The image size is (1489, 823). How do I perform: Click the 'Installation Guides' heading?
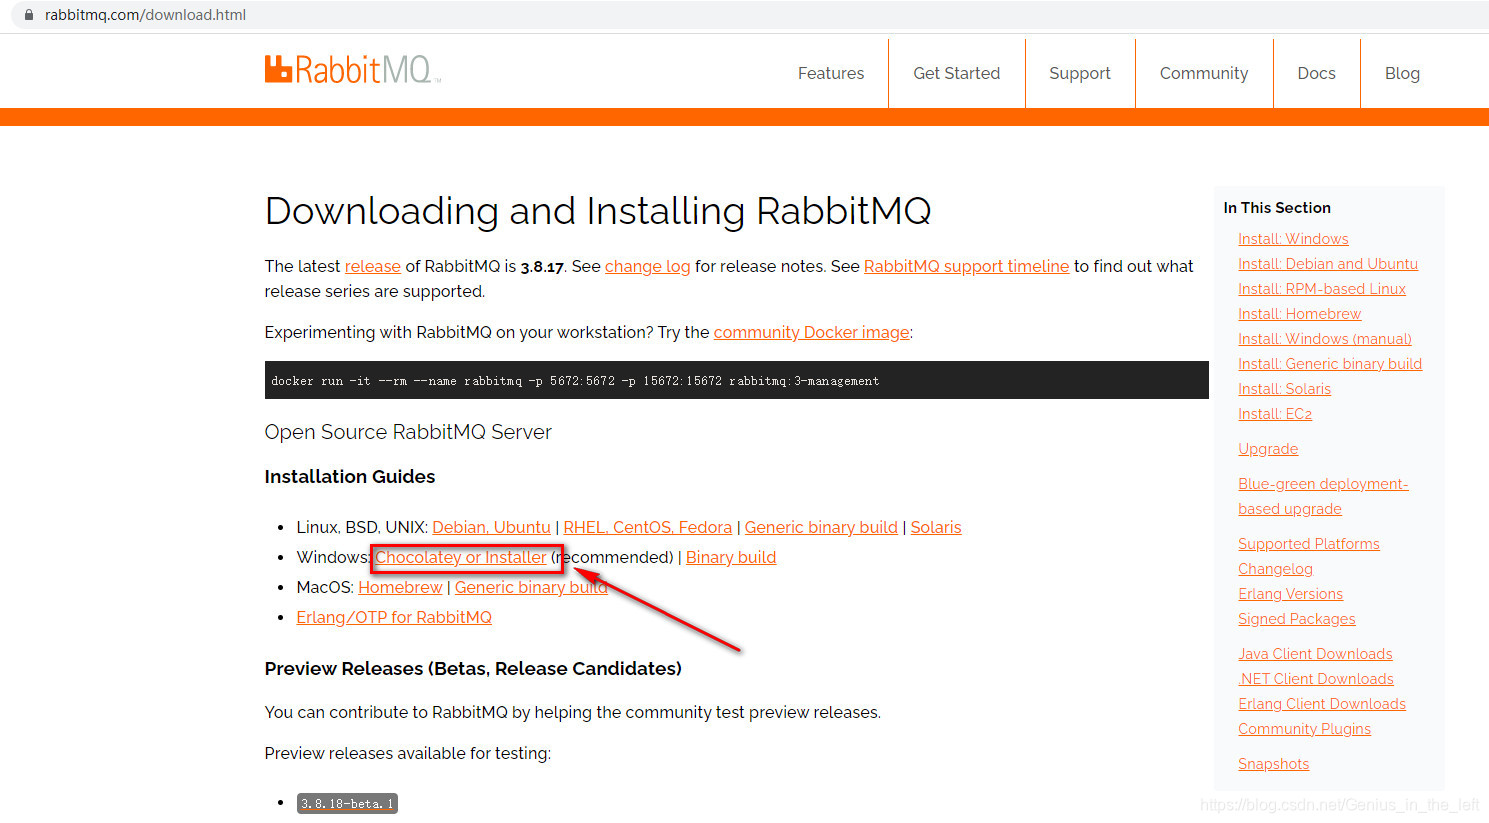350,477
